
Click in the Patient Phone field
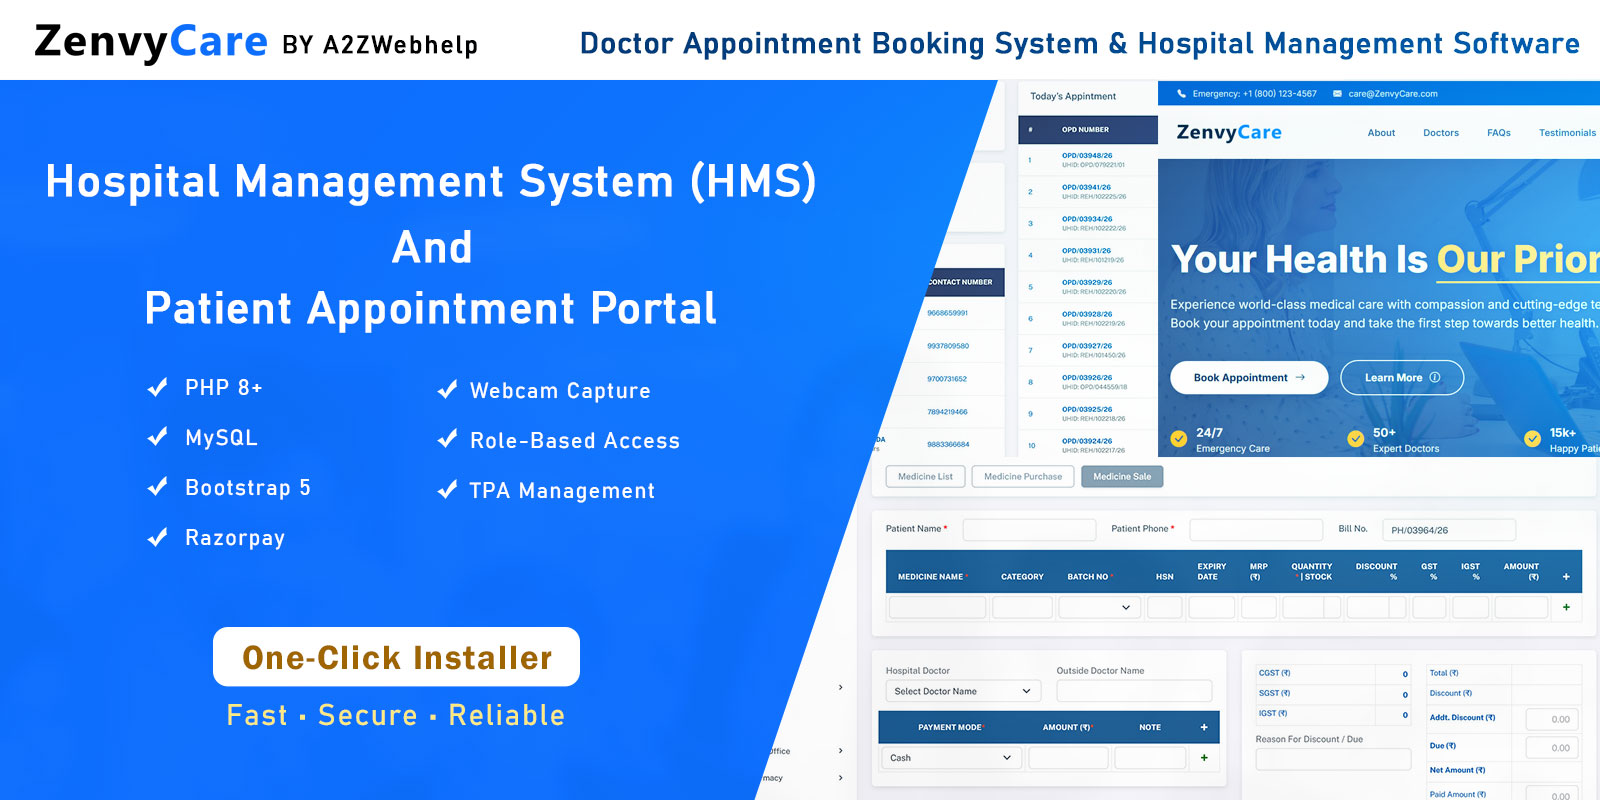click(1256, 529)
